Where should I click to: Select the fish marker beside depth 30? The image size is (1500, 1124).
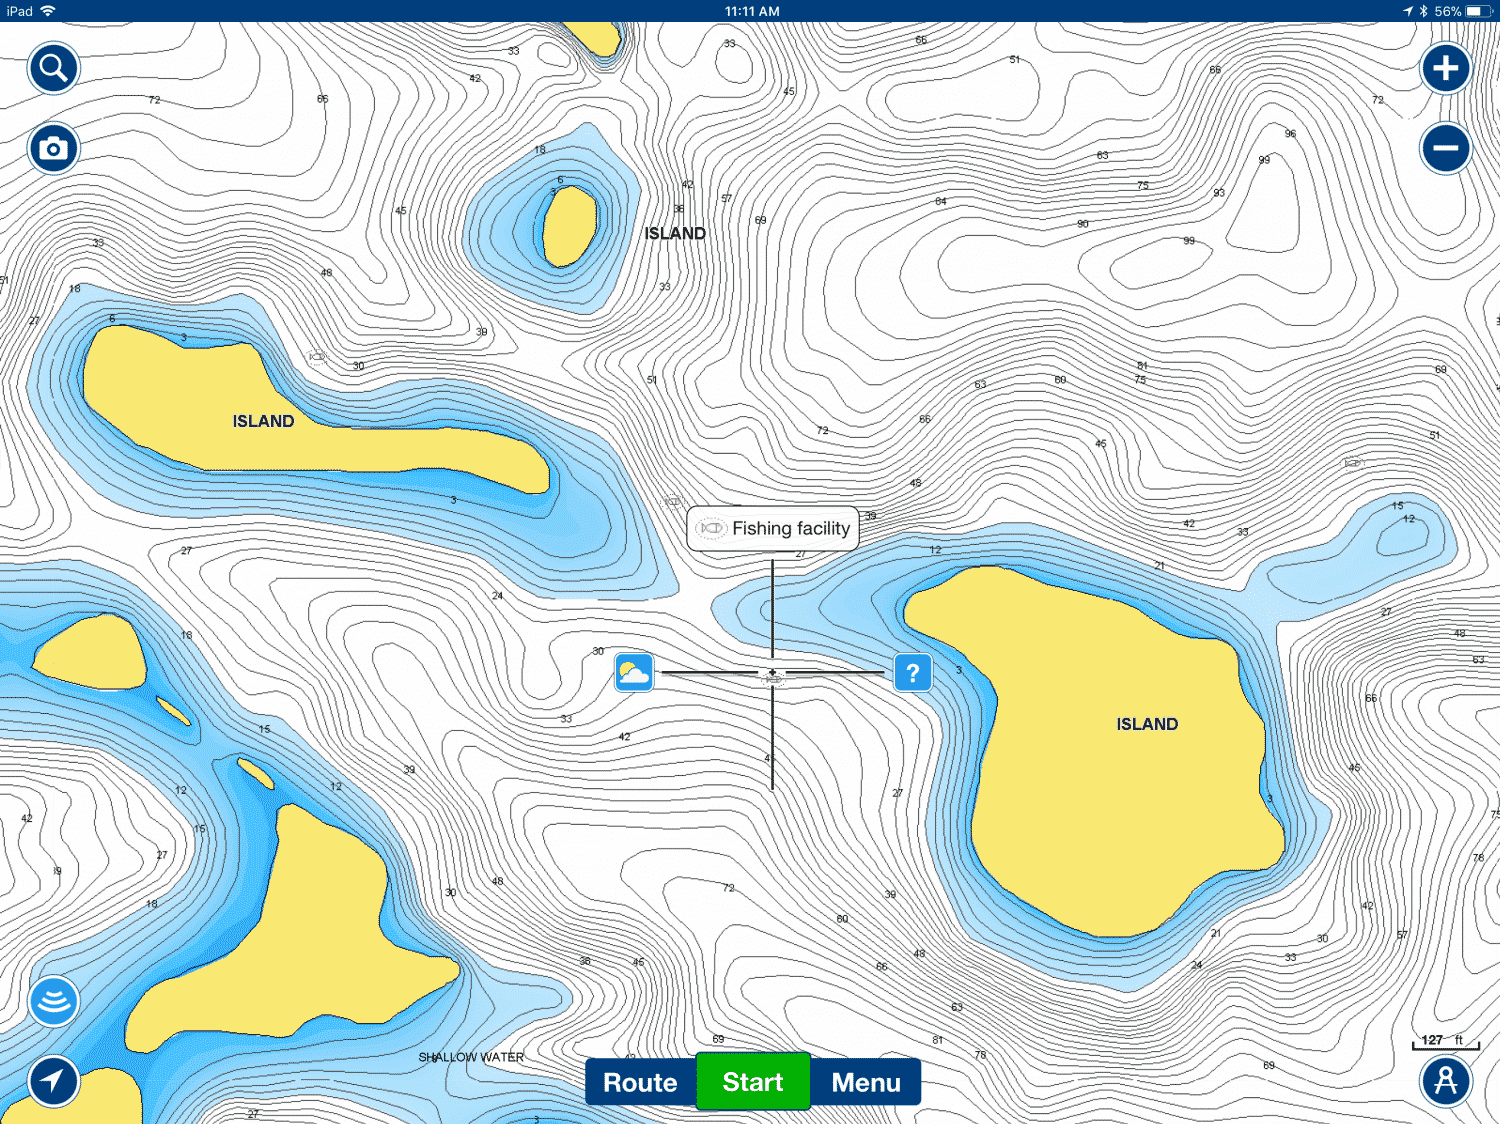pos(317,357)
